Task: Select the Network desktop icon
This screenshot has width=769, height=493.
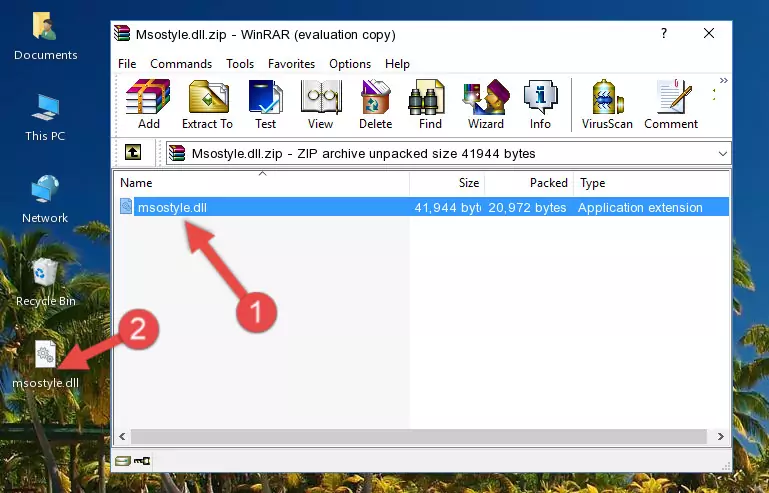Action: [x=45, y=199]
